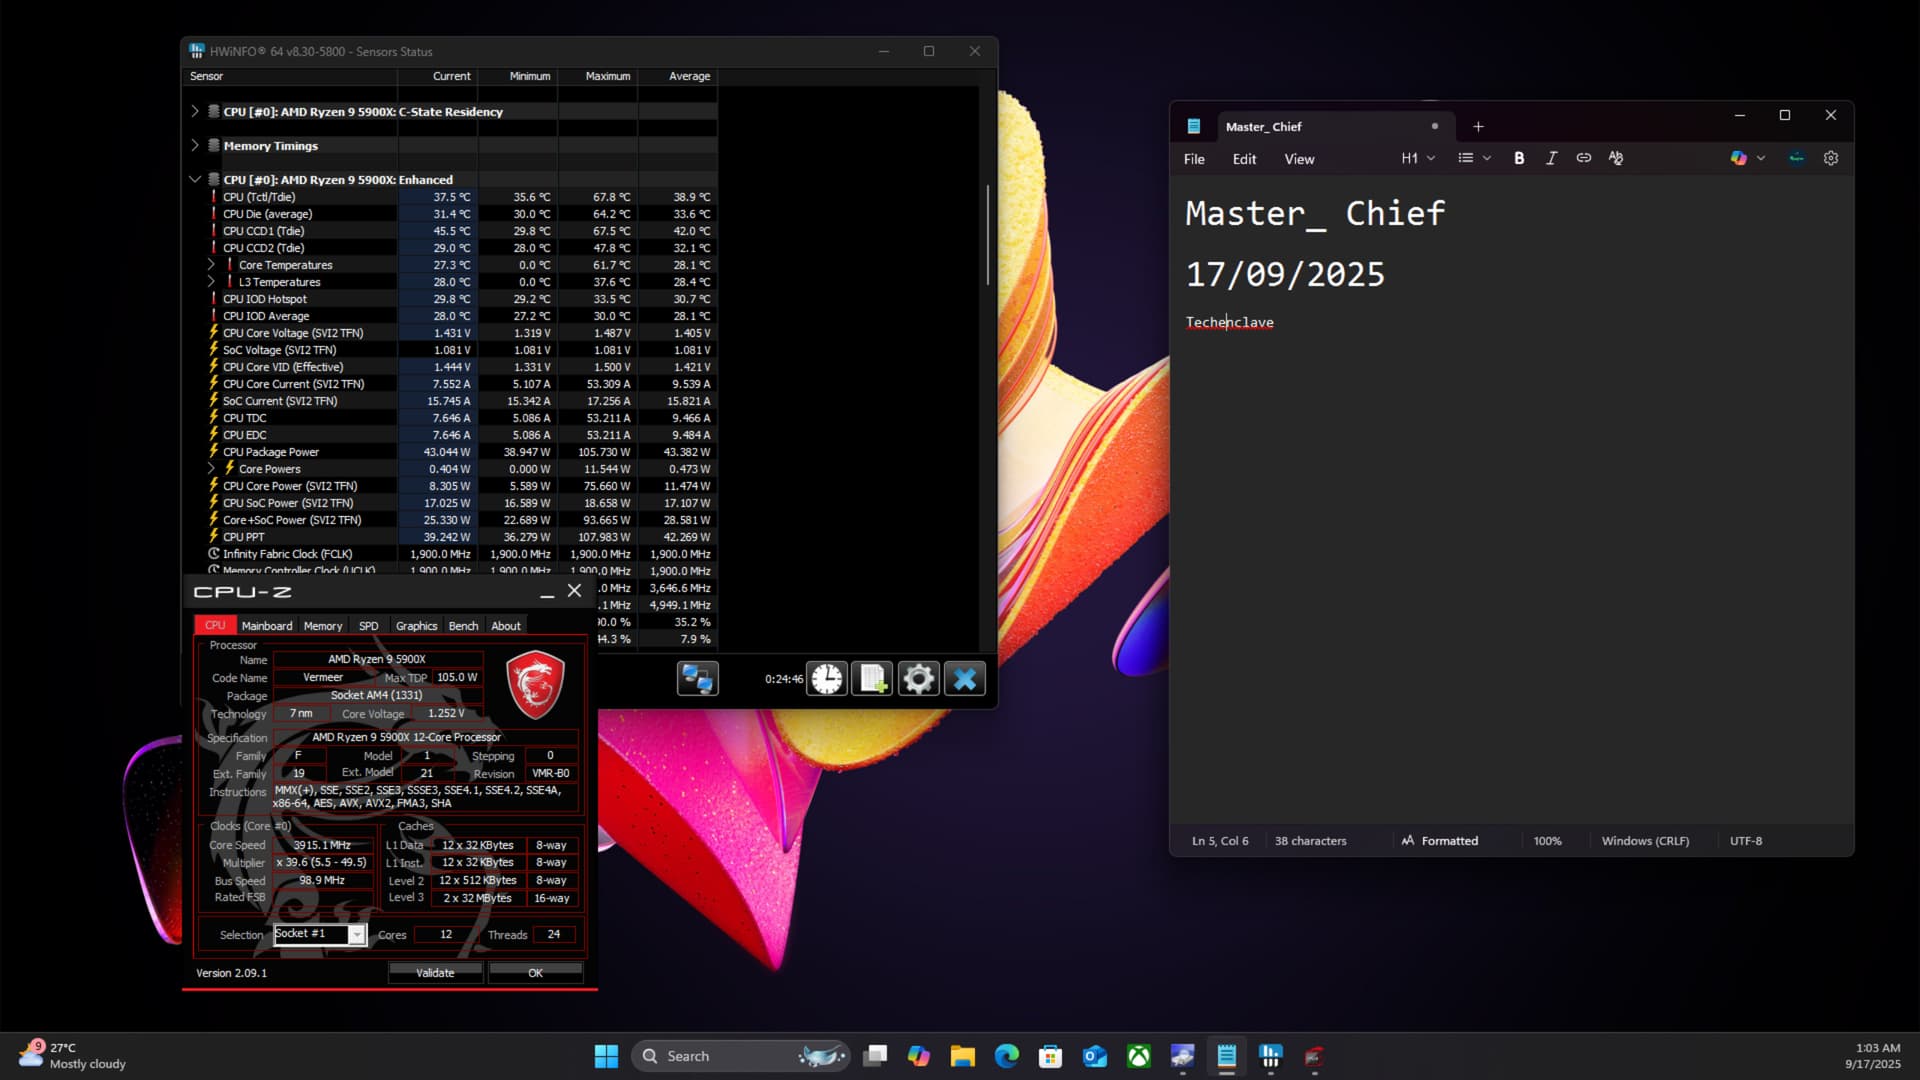Switch to CPU-Z MSI taskbar icon
This screenshot has height=1080, width=1920.
pos(1315,1056)
